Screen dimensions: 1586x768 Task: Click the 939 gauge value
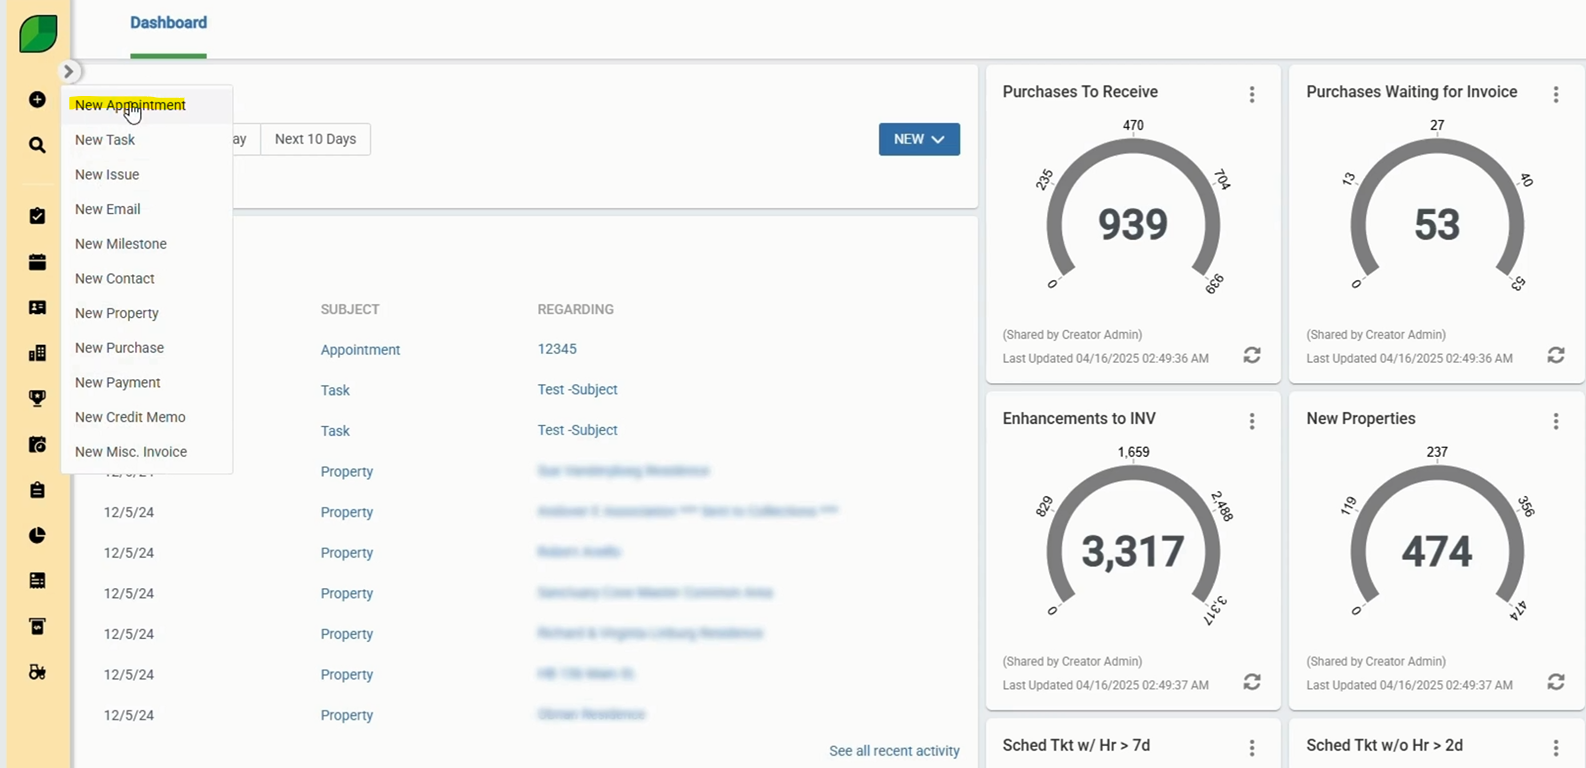click(1133, 224)
